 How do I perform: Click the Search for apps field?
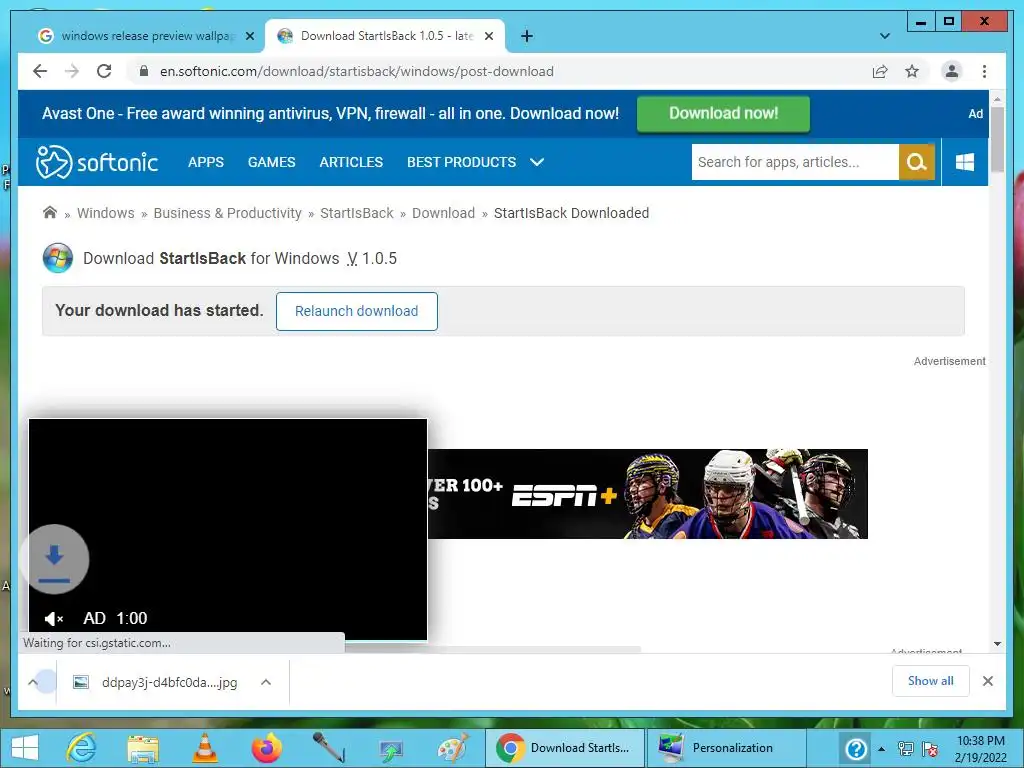tap(795, 162)
